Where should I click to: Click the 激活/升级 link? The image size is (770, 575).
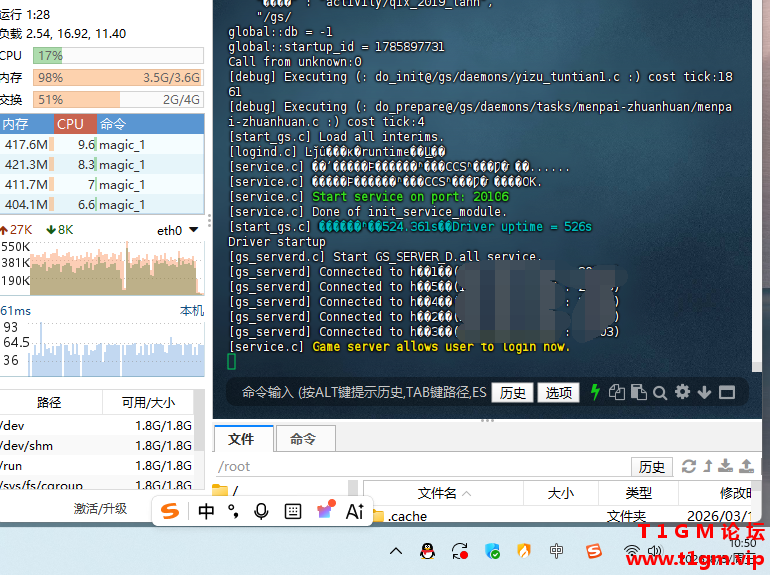click(100, 509)
